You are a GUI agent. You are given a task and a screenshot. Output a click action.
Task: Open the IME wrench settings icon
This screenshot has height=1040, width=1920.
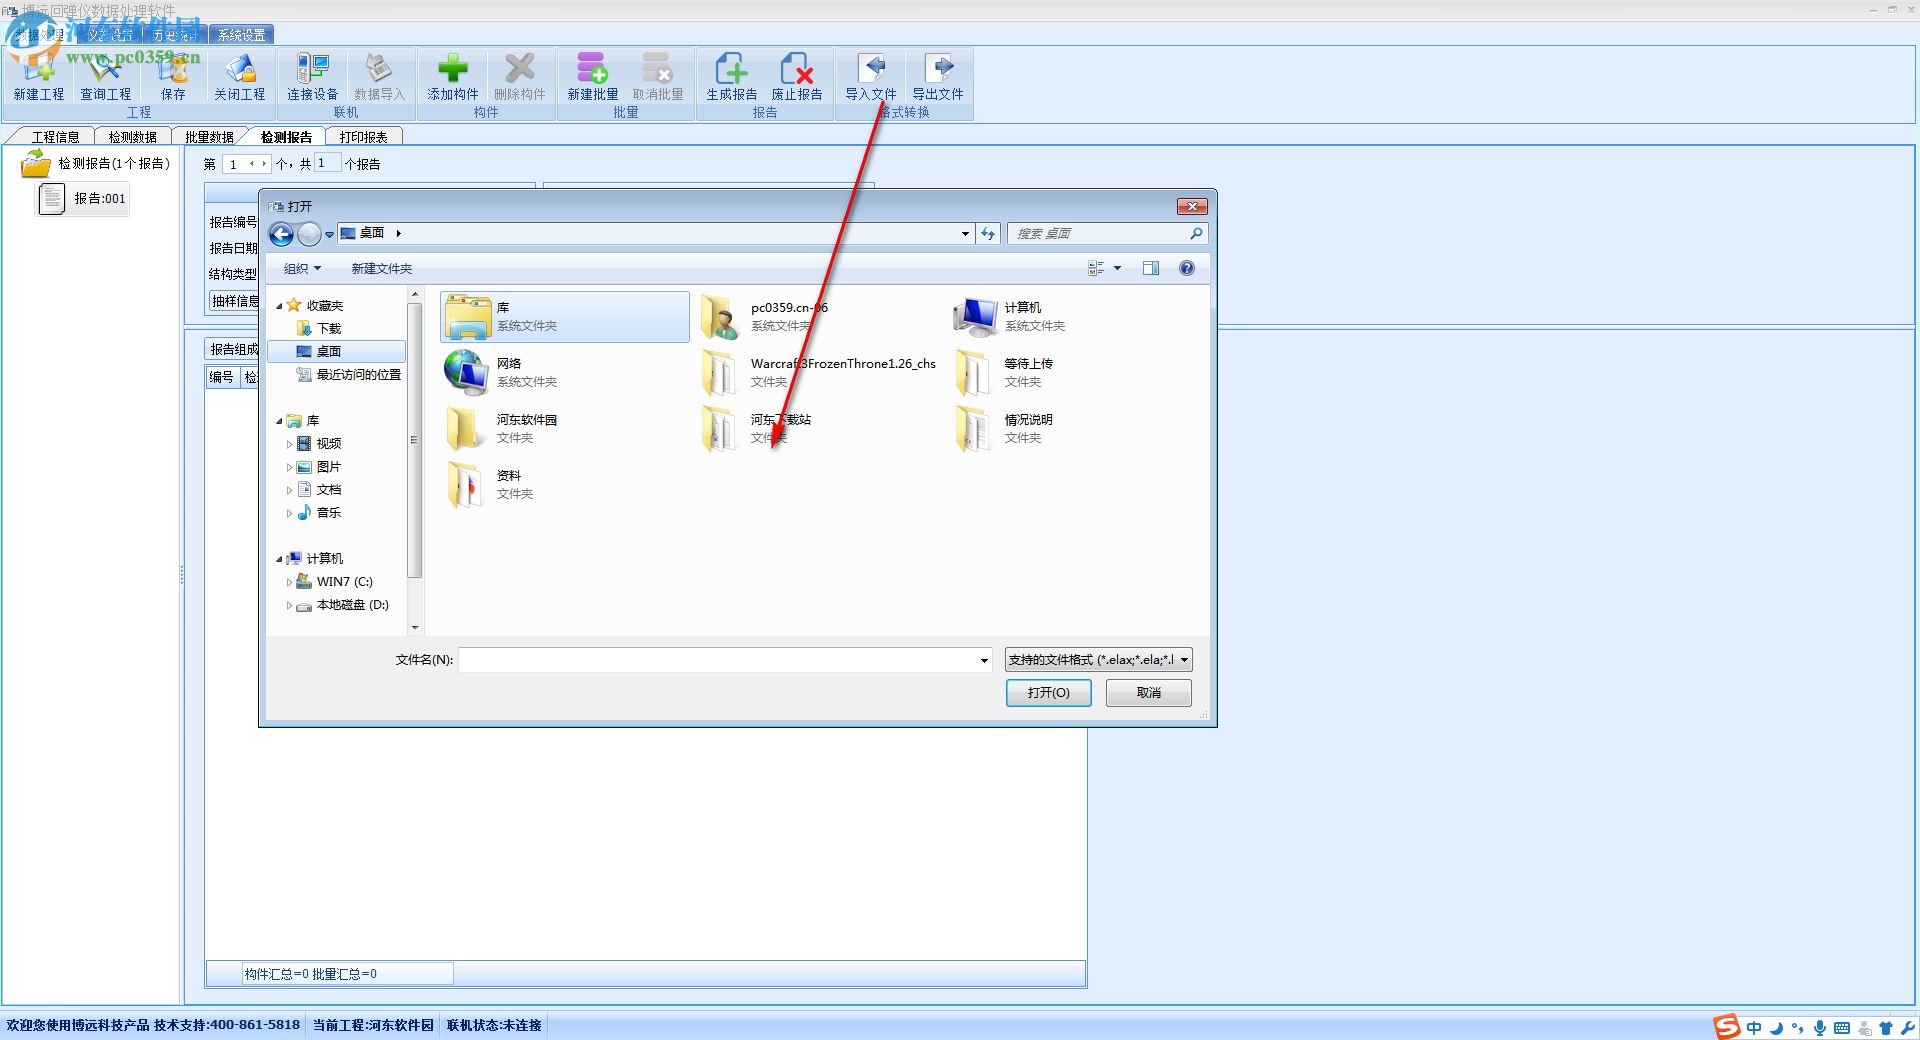1908,1028
